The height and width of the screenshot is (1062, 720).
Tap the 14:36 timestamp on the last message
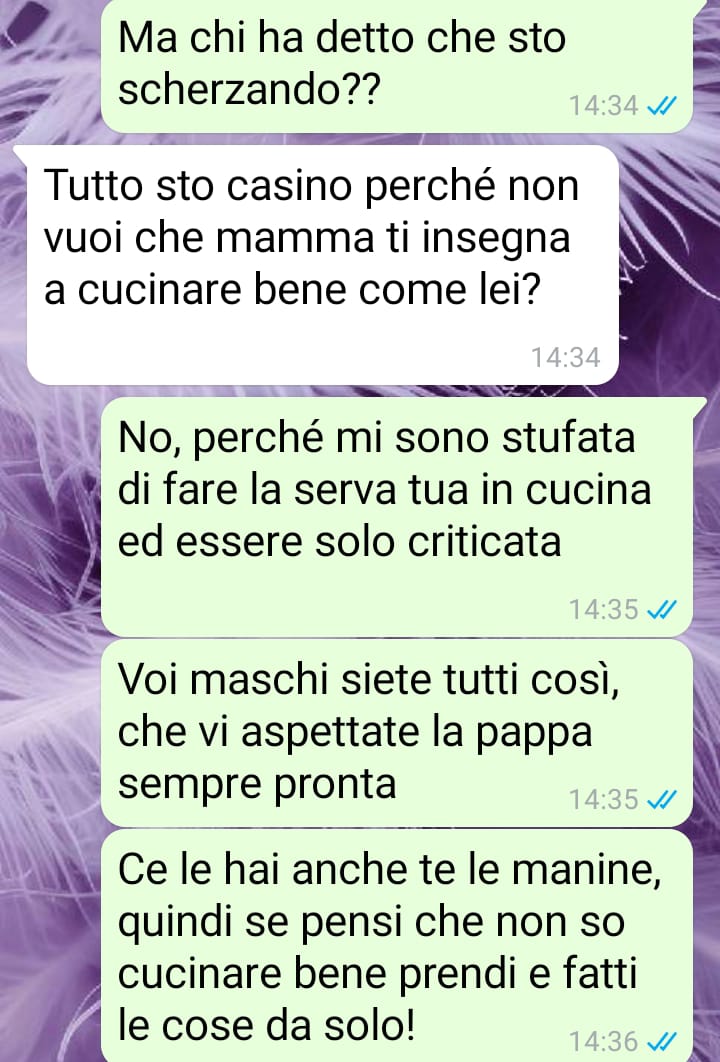(x=603, y=1041)
